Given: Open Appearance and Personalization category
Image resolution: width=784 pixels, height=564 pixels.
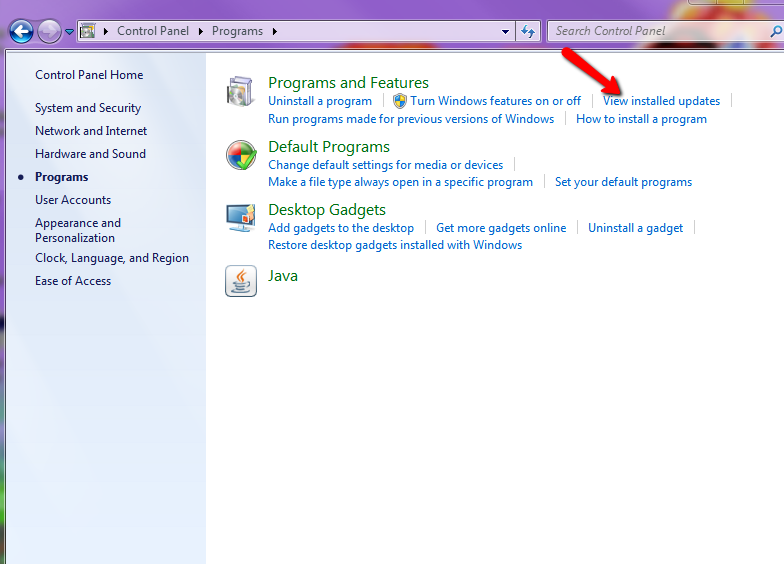Looking at the screenshot, I should [78, 230].
